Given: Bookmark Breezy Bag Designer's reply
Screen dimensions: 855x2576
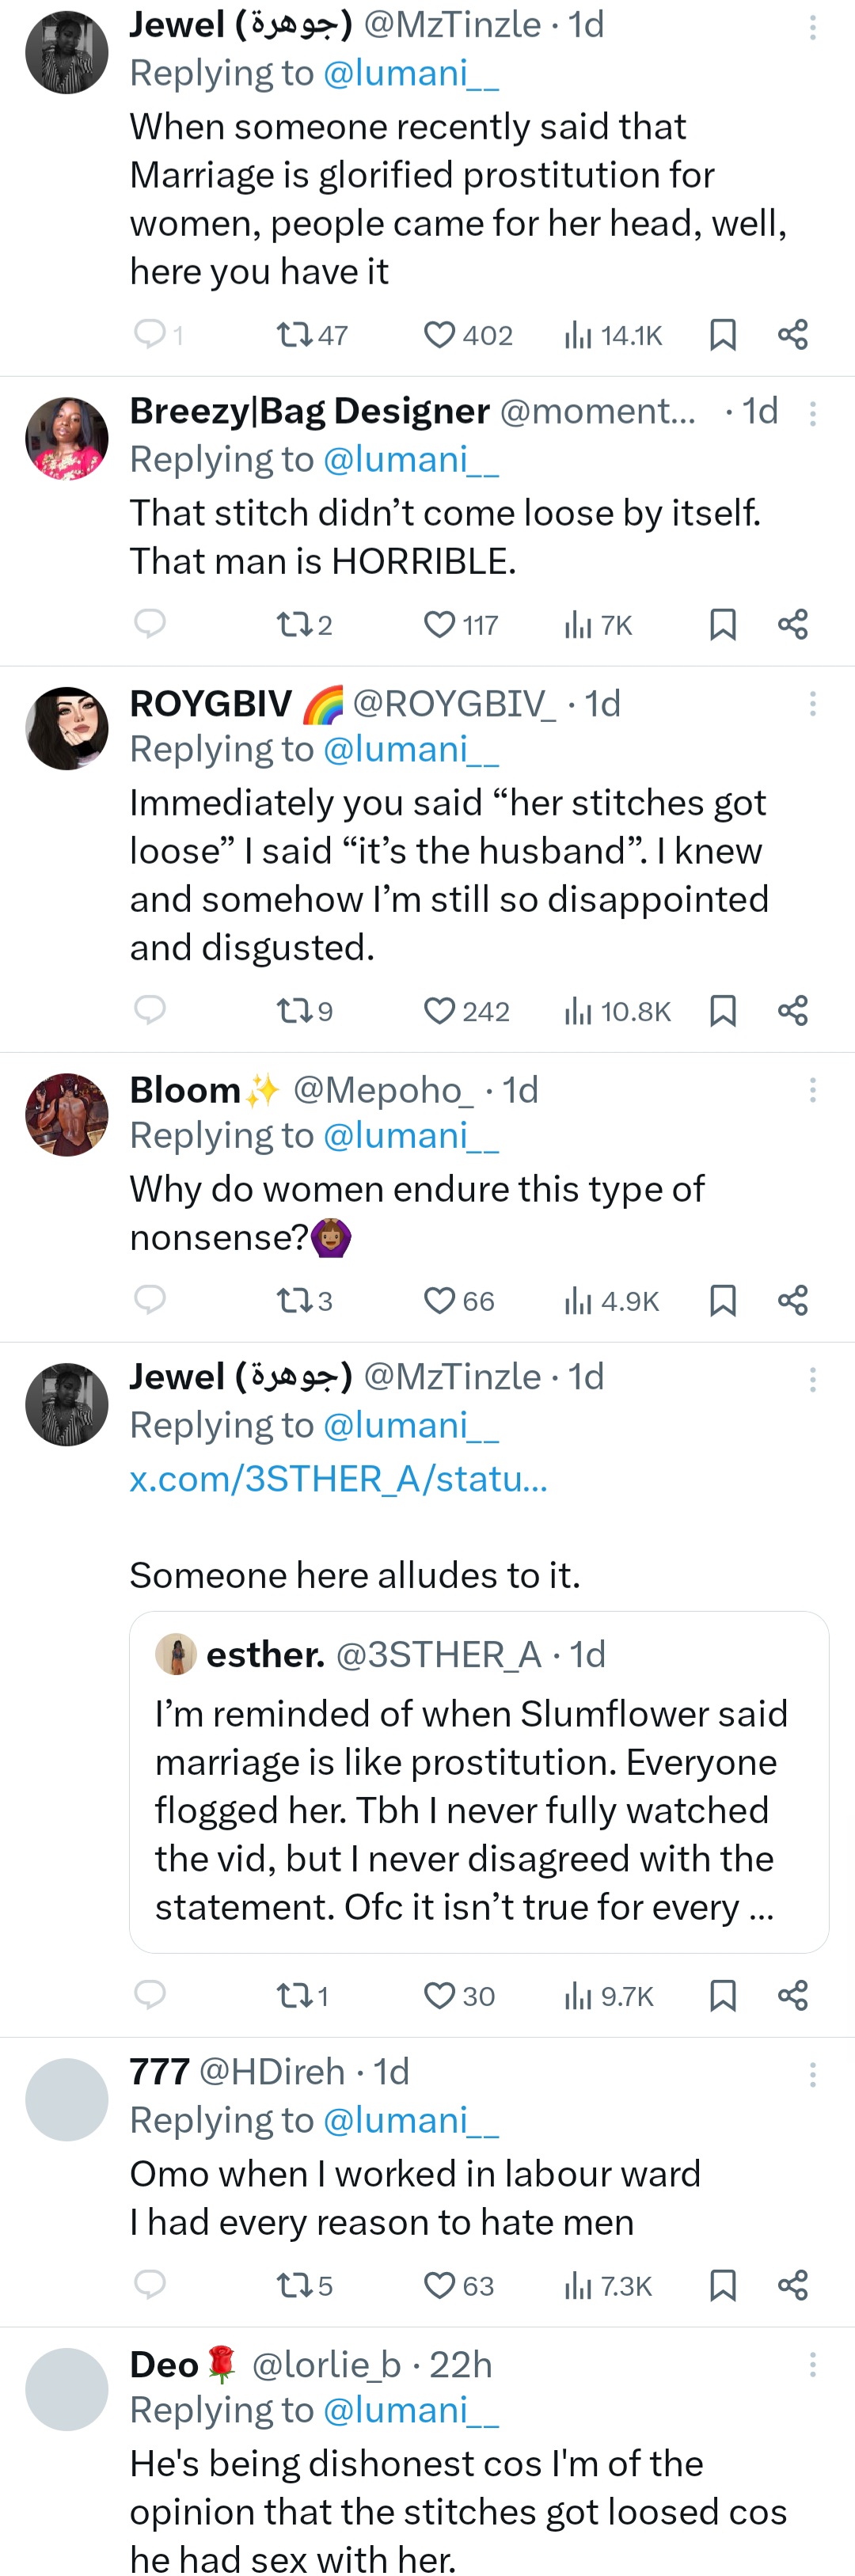Looking at the screenshot, I should (722, 625).
